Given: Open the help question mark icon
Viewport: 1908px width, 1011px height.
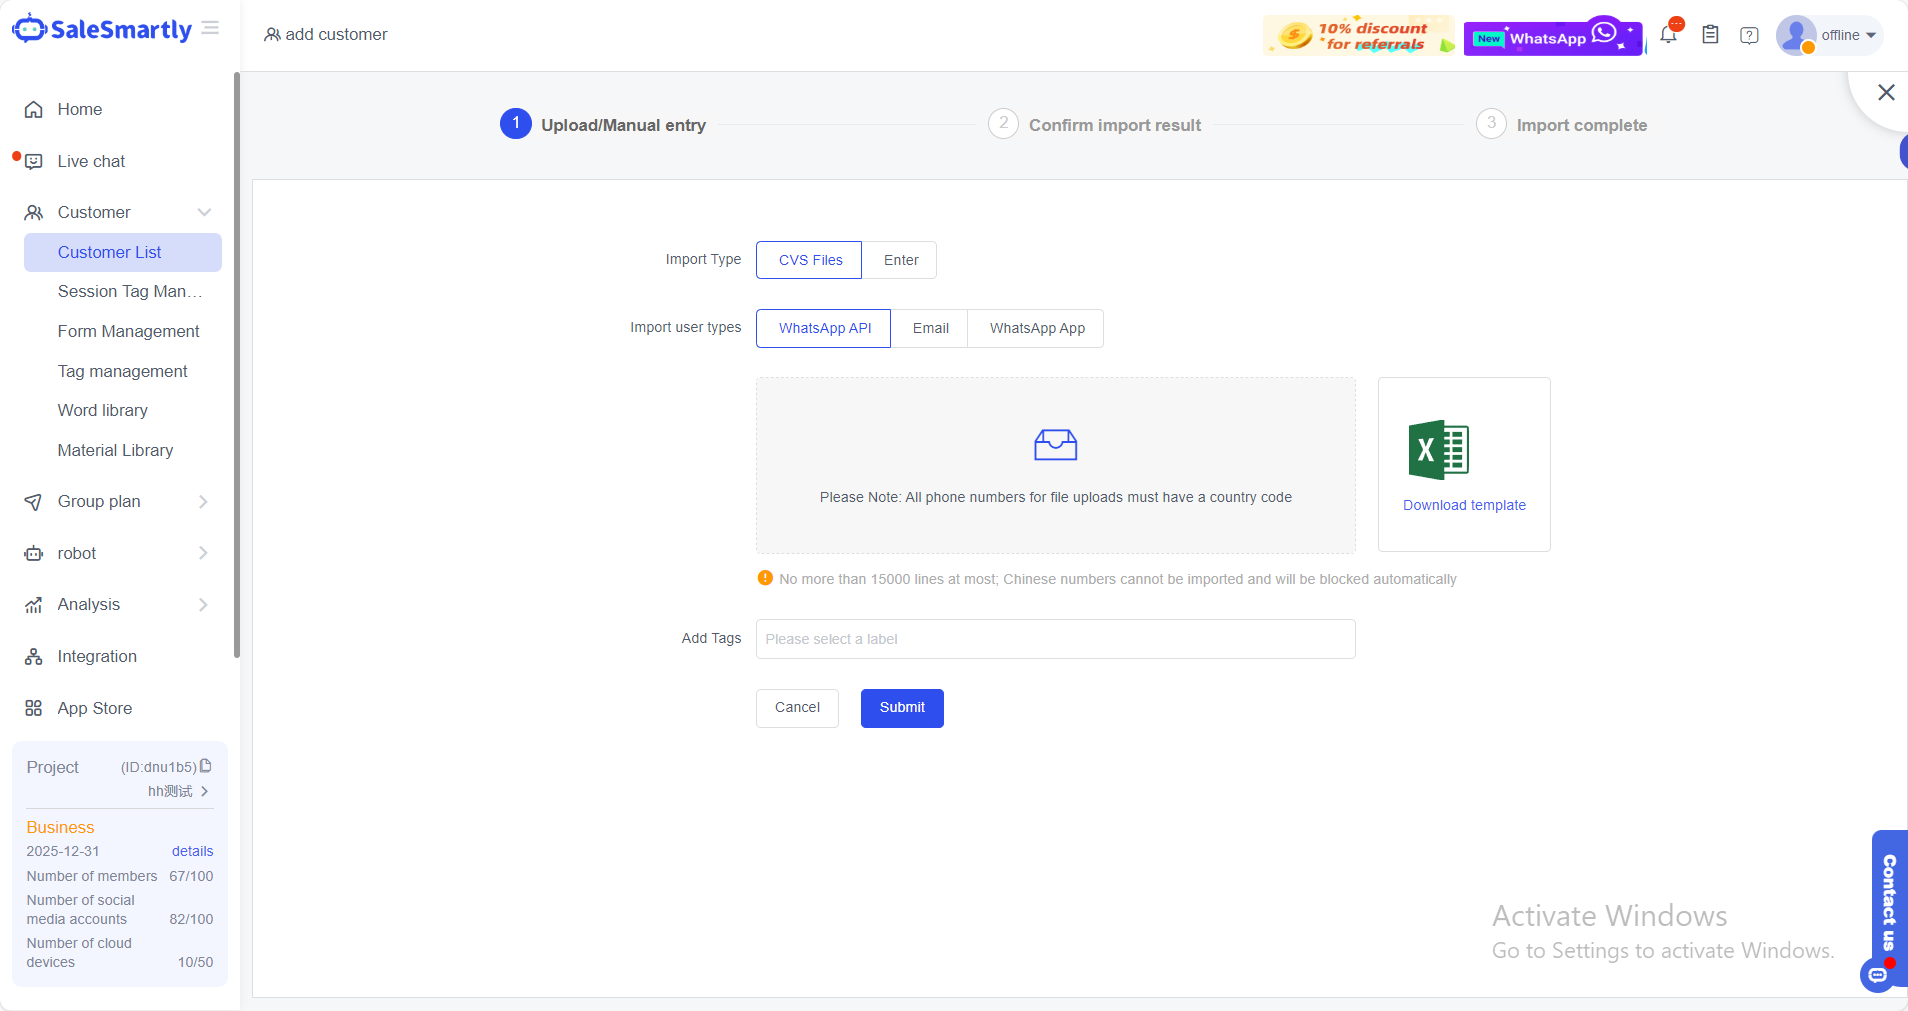Looking at the screenshot, I should (1749, 36).
